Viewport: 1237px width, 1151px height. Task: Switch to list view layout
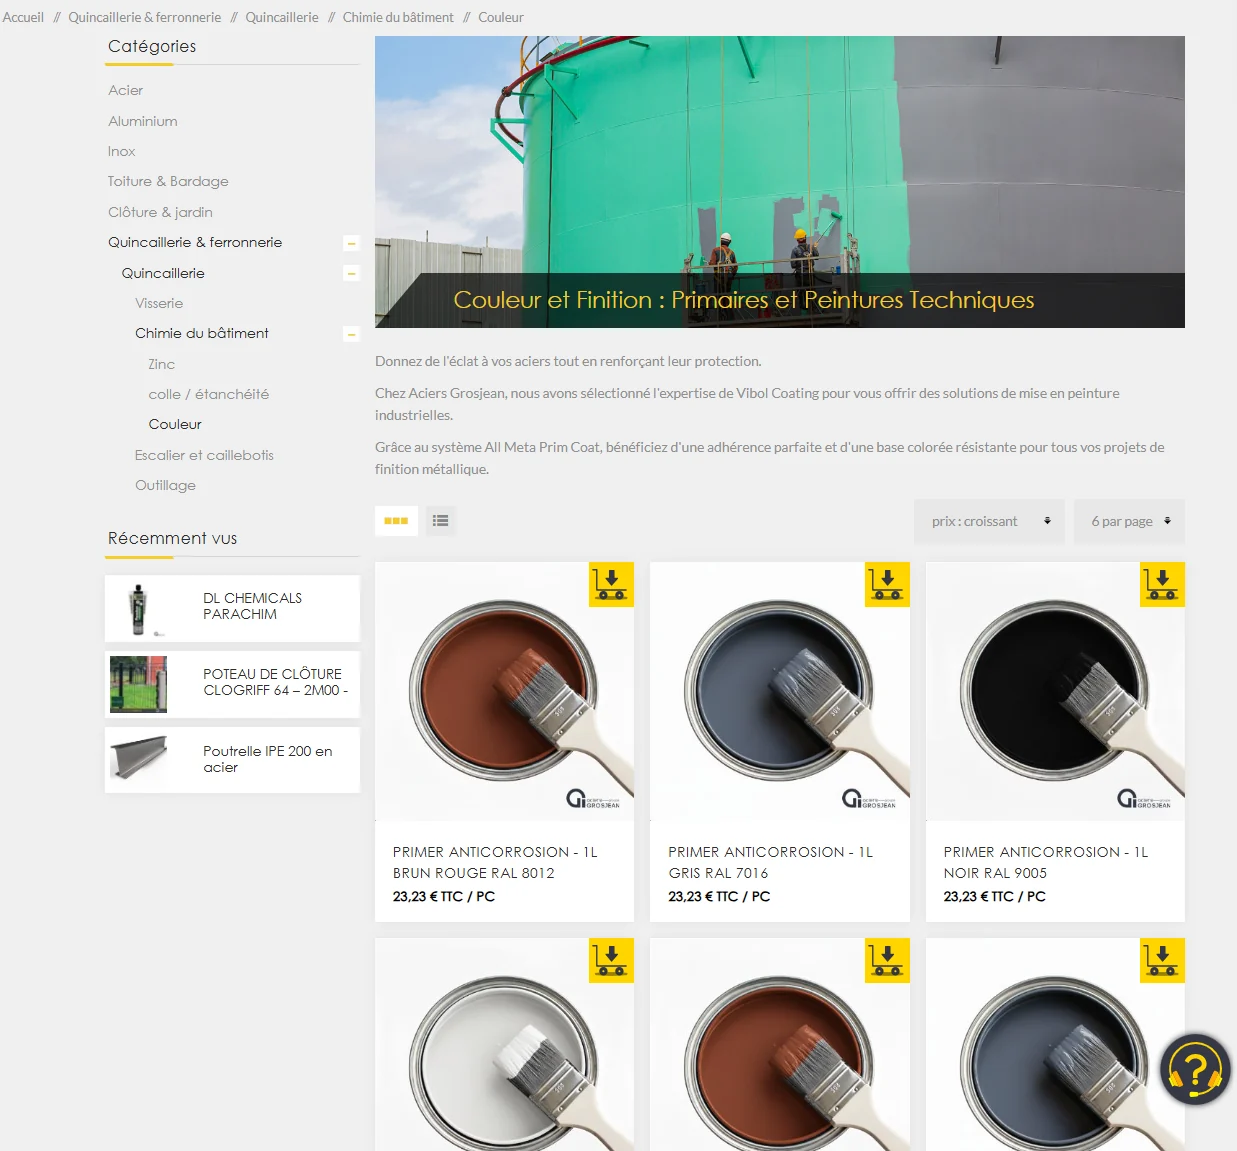pyautogui.click(x=440, y=520)
